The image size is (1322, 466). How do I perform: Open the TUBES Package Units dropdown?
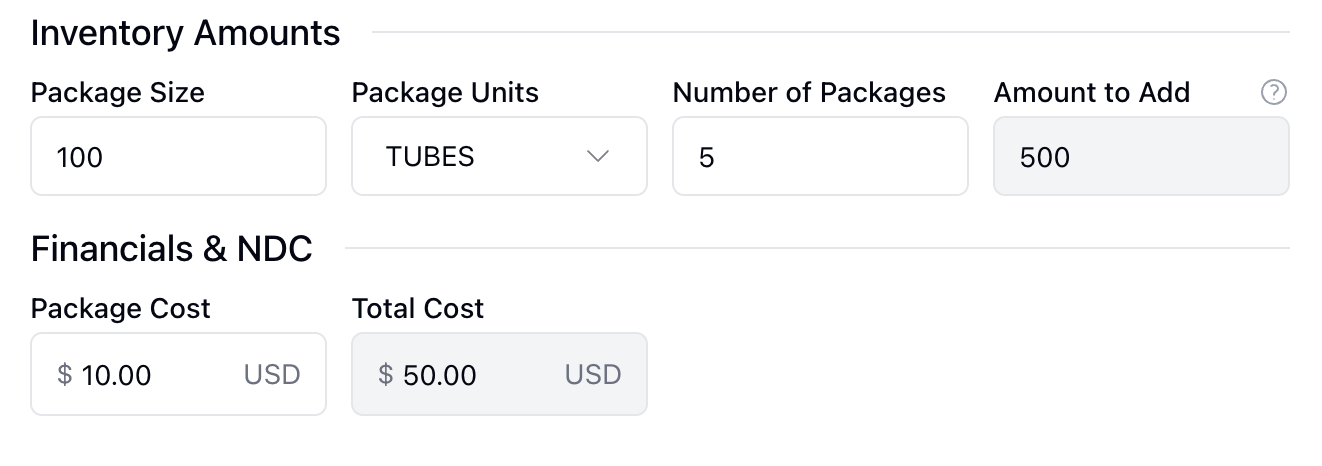[x=498, y=157]
